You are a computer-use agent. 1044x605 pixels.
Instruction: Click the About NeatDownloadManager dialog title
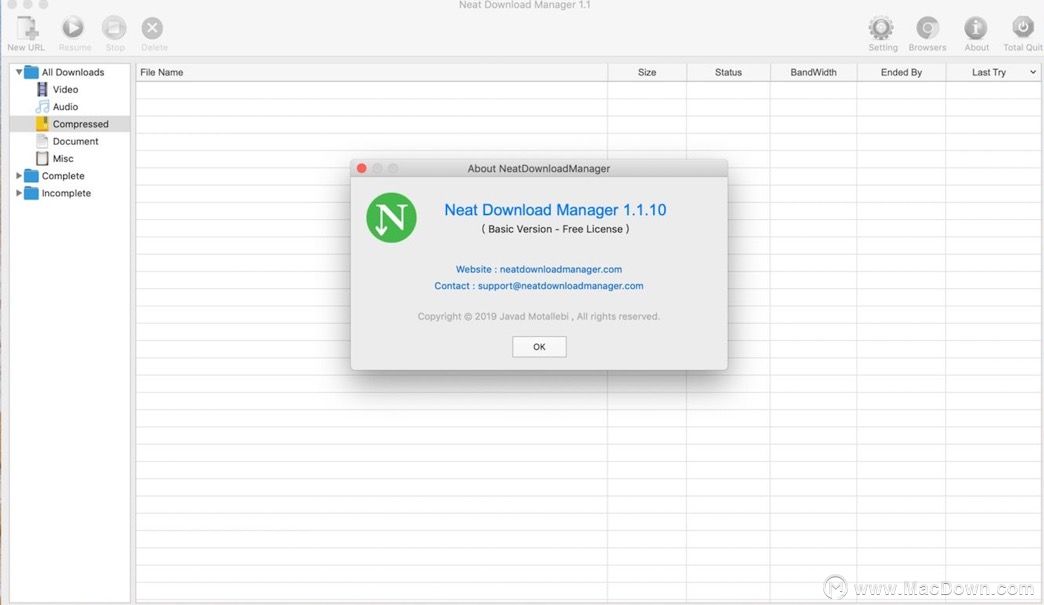(x=539, y=168)
